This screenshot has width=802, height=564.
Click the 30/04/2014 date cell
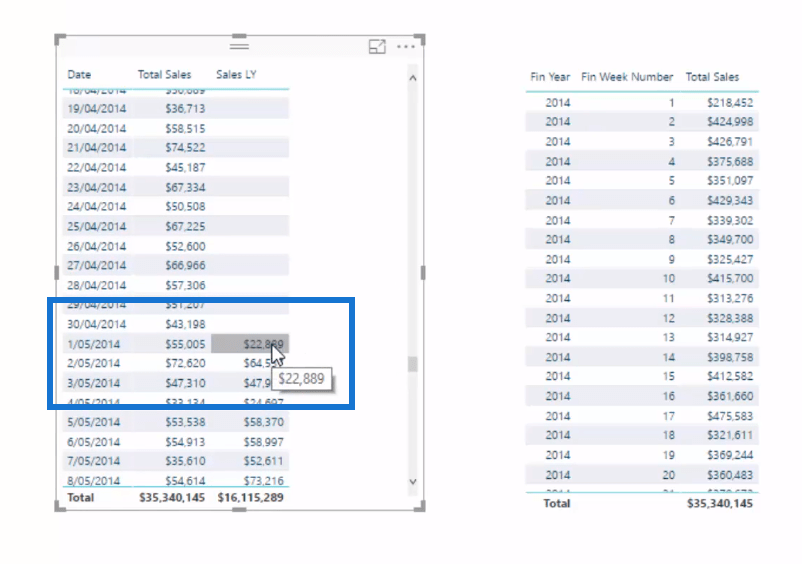coord(97,324)
